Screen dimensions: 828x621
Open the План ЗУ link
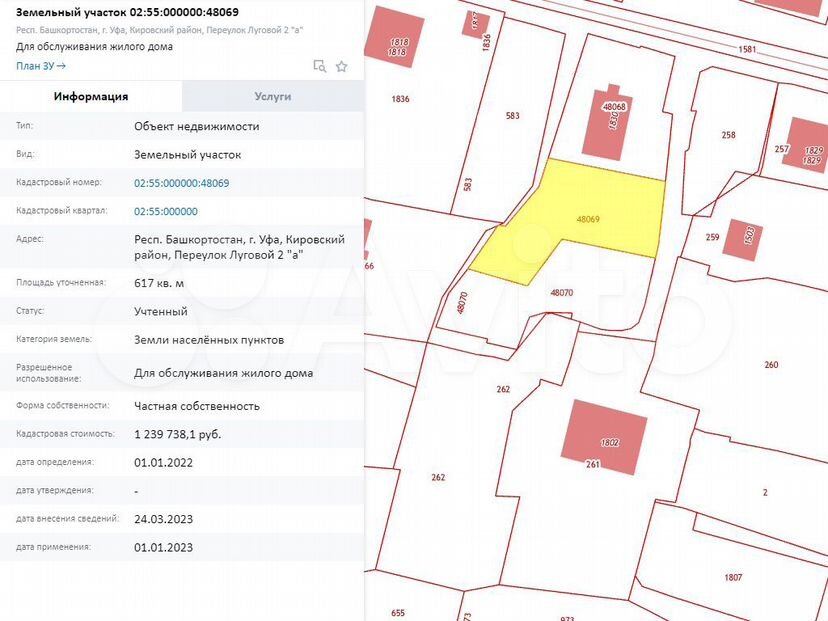(x=41, y=66)
